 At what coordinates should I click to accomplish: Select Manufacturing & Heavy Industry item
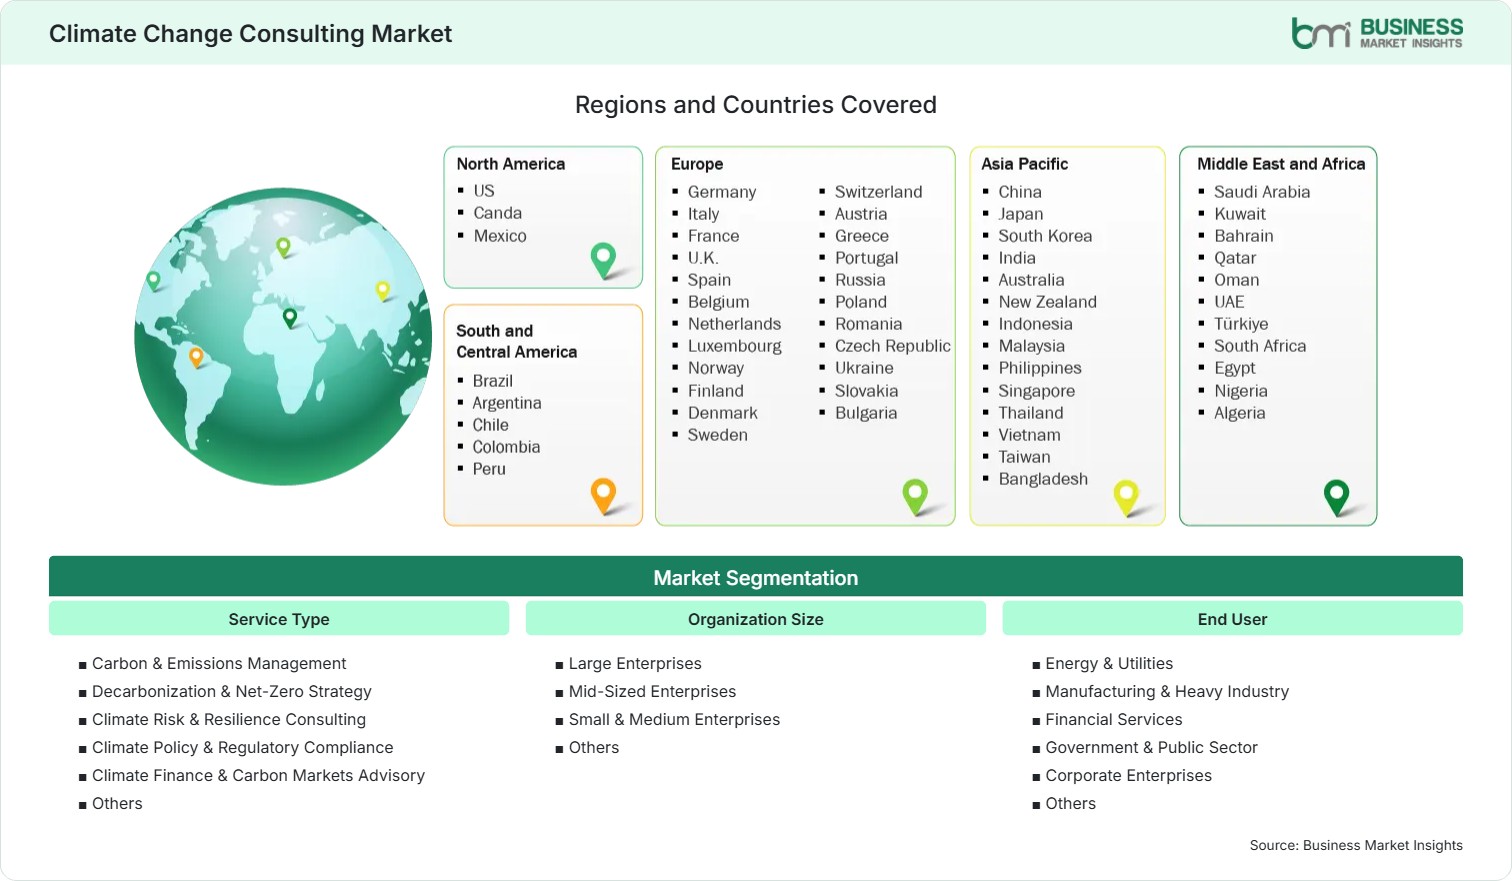tap(1167, 691)
